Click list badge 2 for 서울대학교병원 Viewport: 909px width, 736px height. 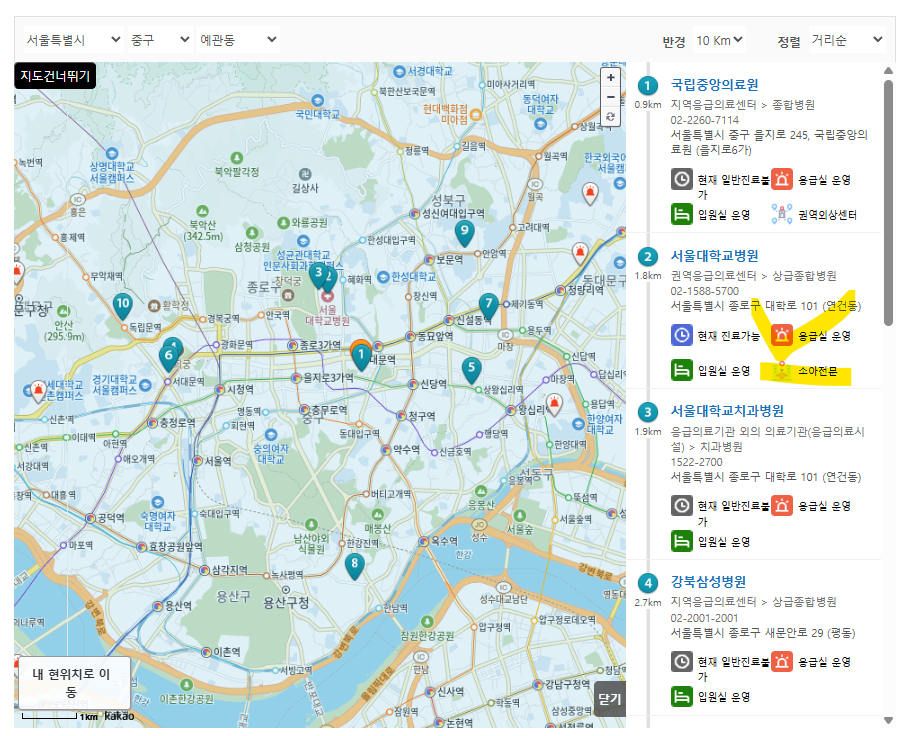(648, 257)
